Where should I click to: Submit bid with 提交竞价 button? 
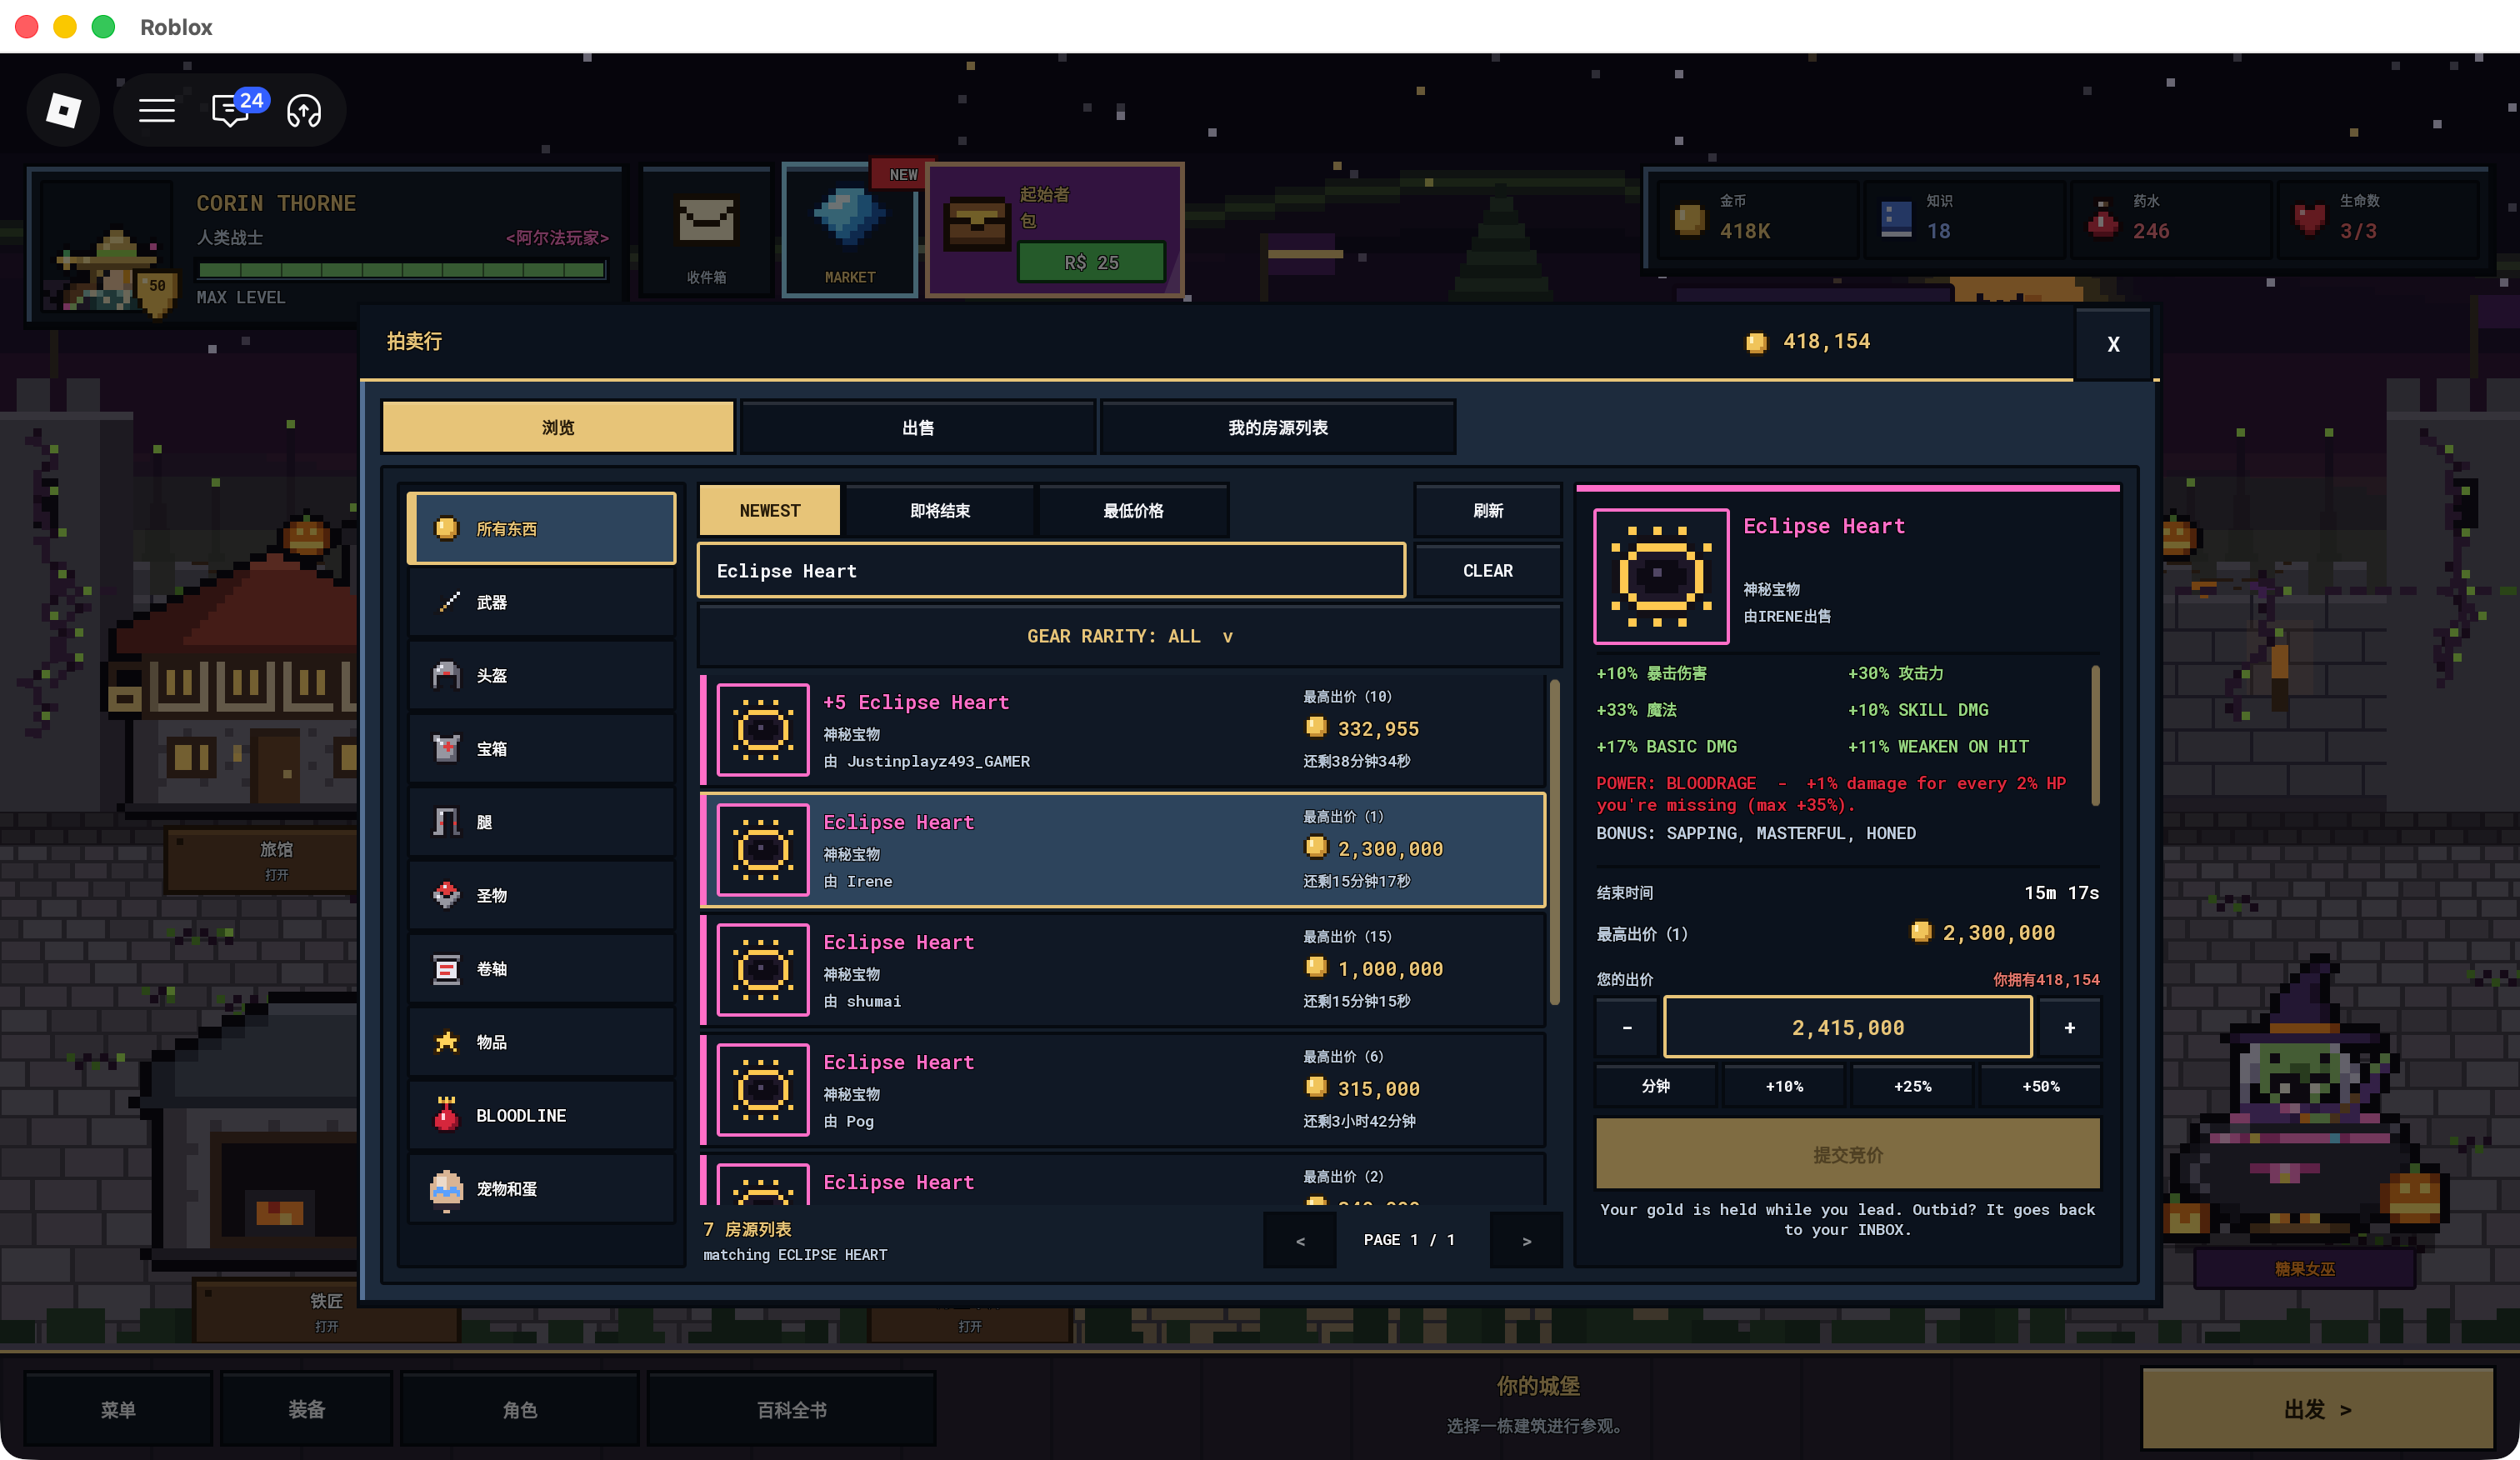pyautogui.click(x=1847, y=1154)
